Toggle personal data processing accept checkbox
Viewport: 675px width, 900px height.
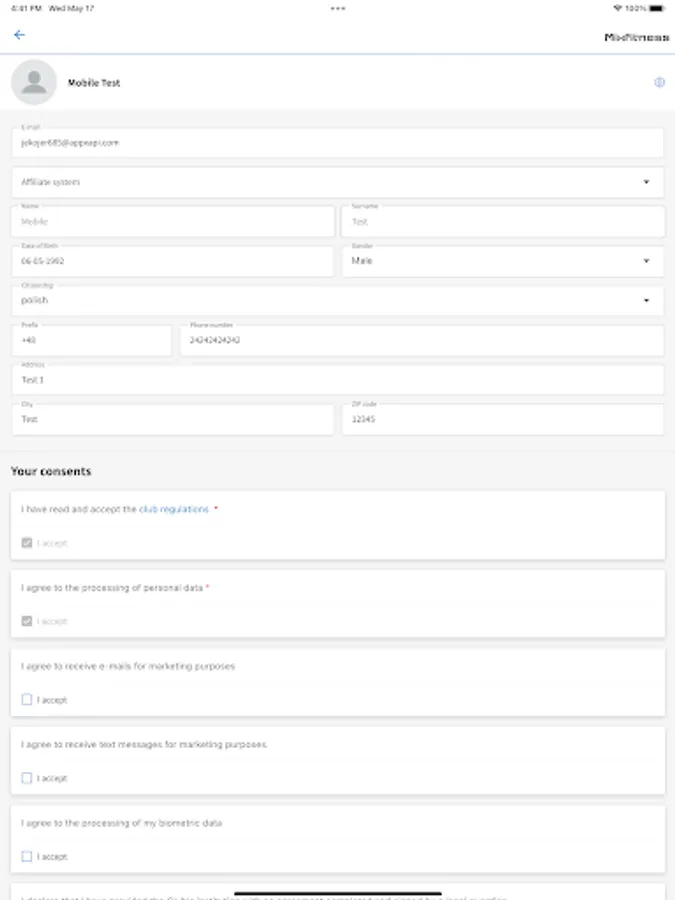27,621
